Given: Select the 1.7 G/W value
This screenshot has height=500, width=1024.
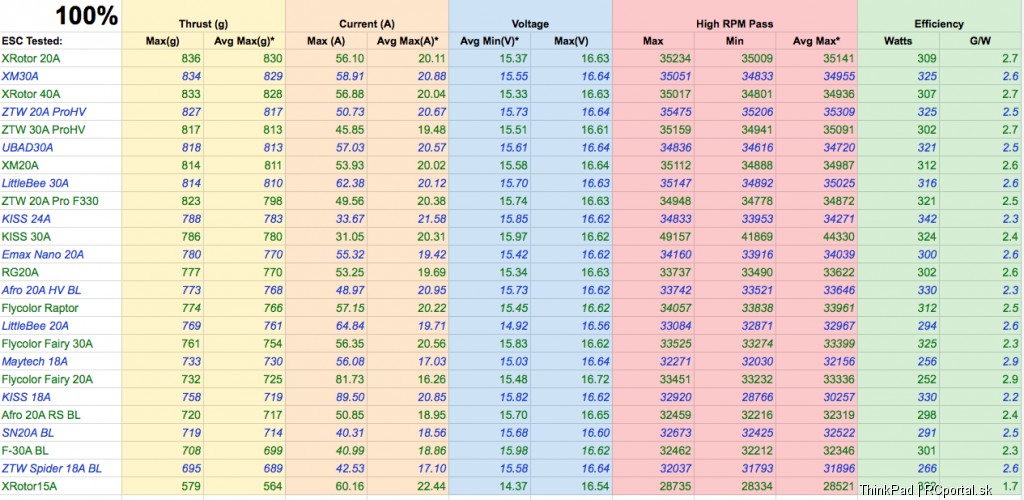Looking at the screenshot, I should 1010,486.
